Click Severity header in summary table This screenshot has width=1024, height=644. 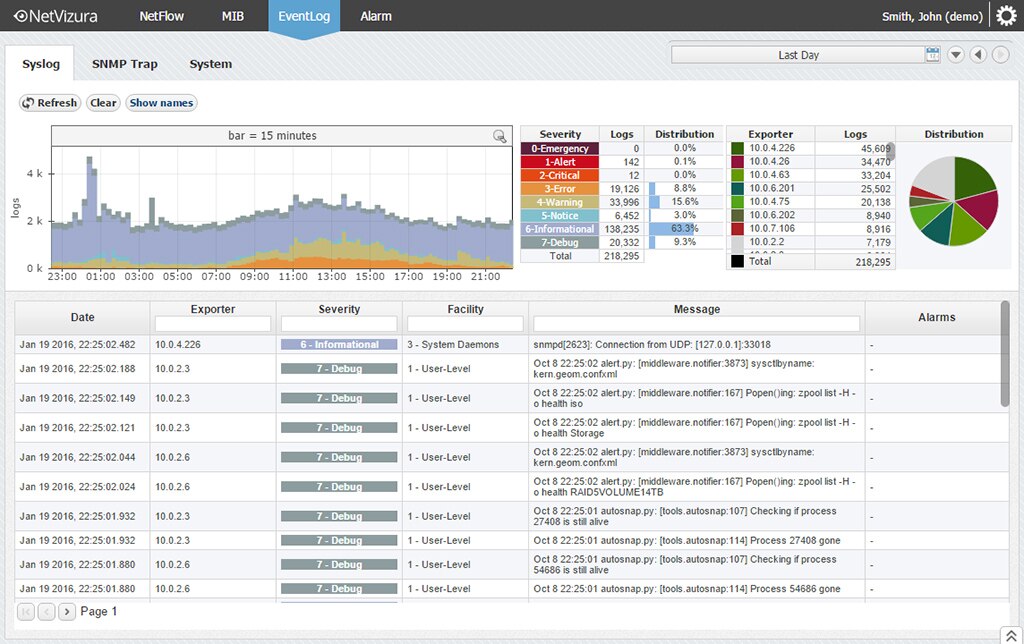[x=560, y=134]
